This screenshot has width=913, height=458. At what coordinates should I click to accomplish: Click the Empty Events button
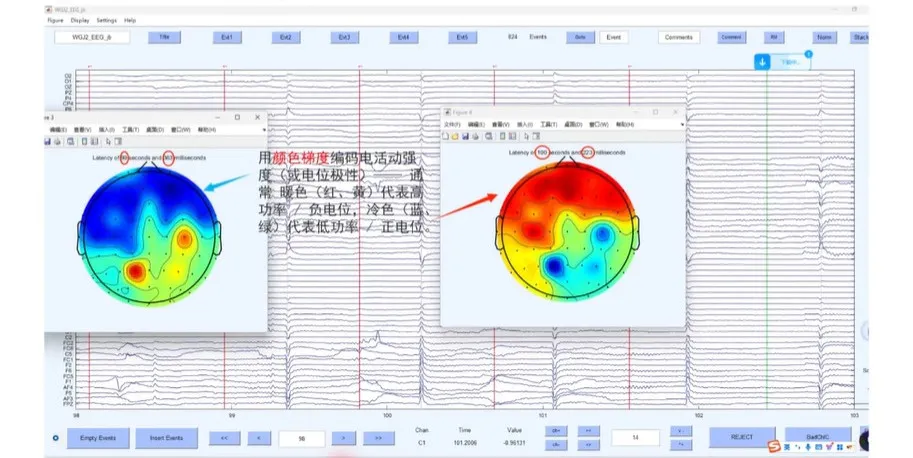click(99, 438)
